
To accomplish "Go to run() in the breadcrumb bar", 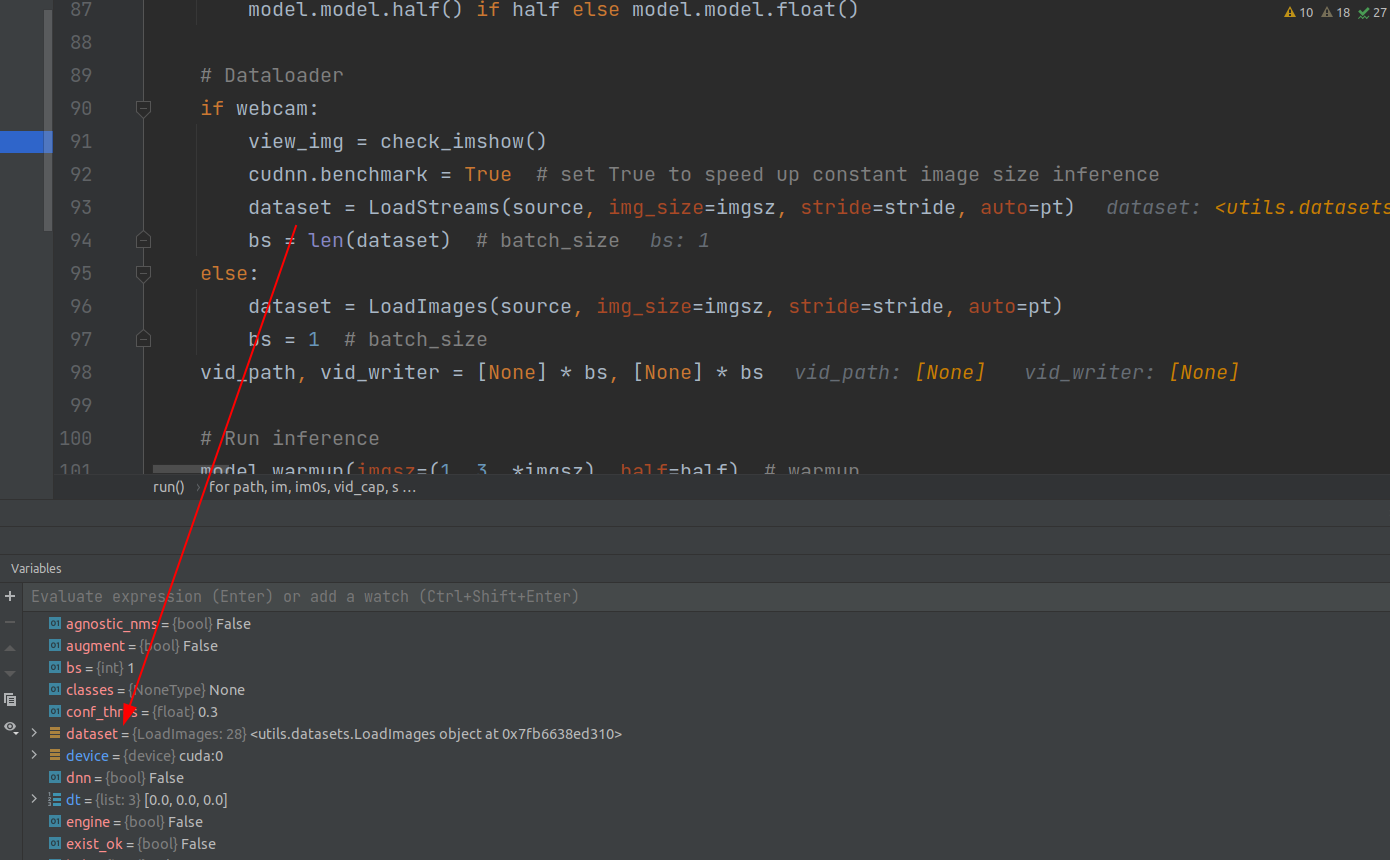I will coord(169,487).
